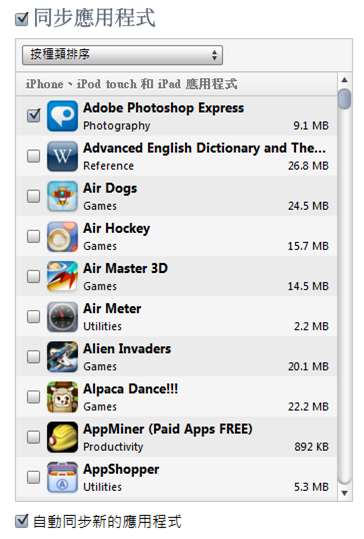Select the Air Master 3D title
364x539 pixels.
click(125, 268)
